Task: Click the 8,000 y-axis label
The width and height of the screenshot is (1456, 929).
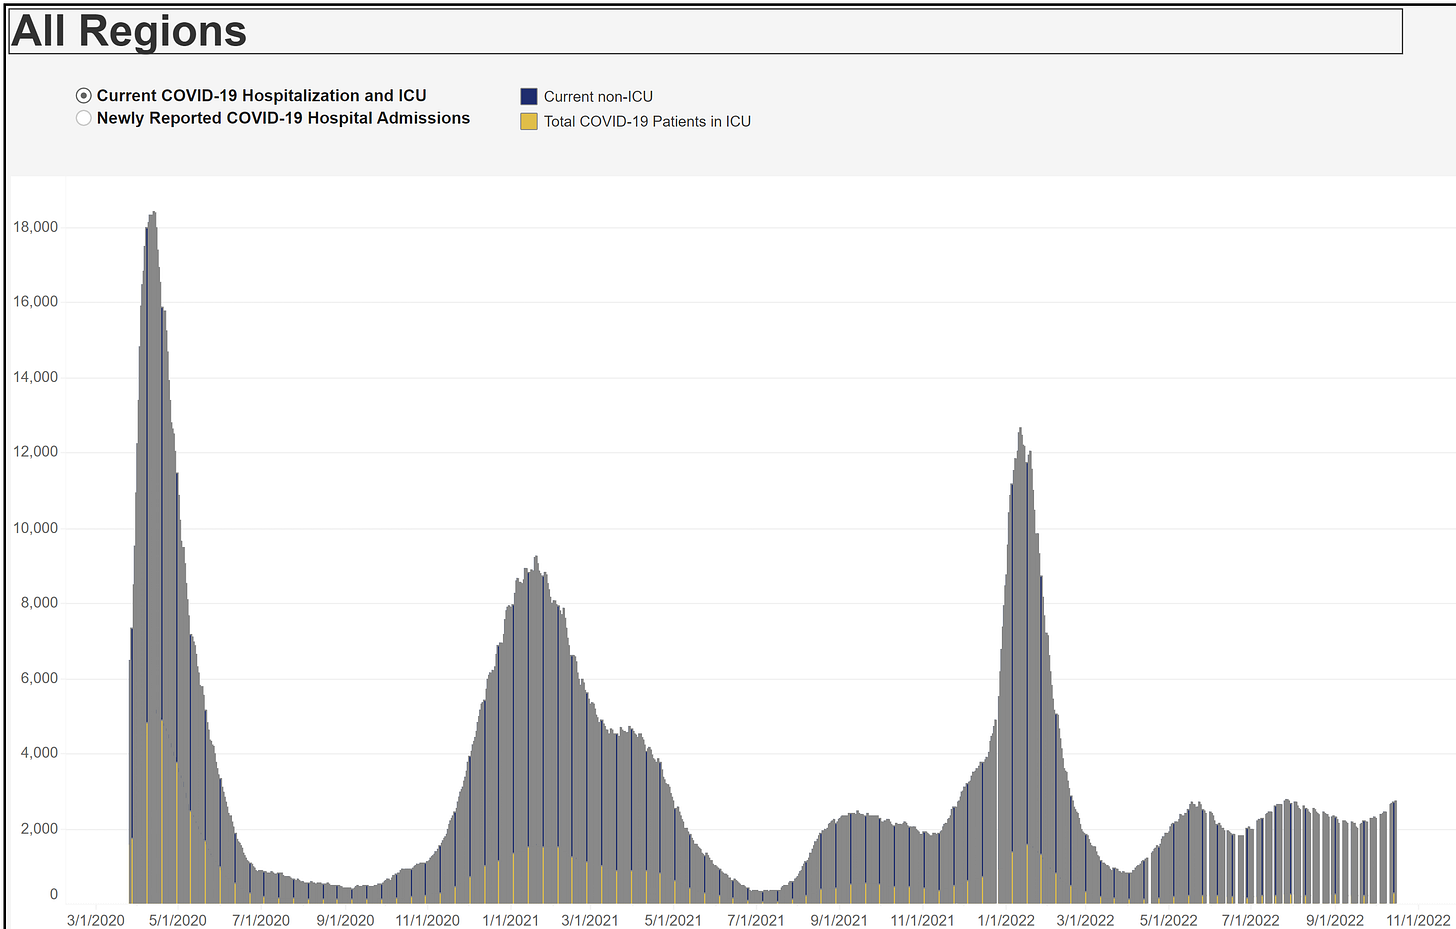Action: pos(40,603)
